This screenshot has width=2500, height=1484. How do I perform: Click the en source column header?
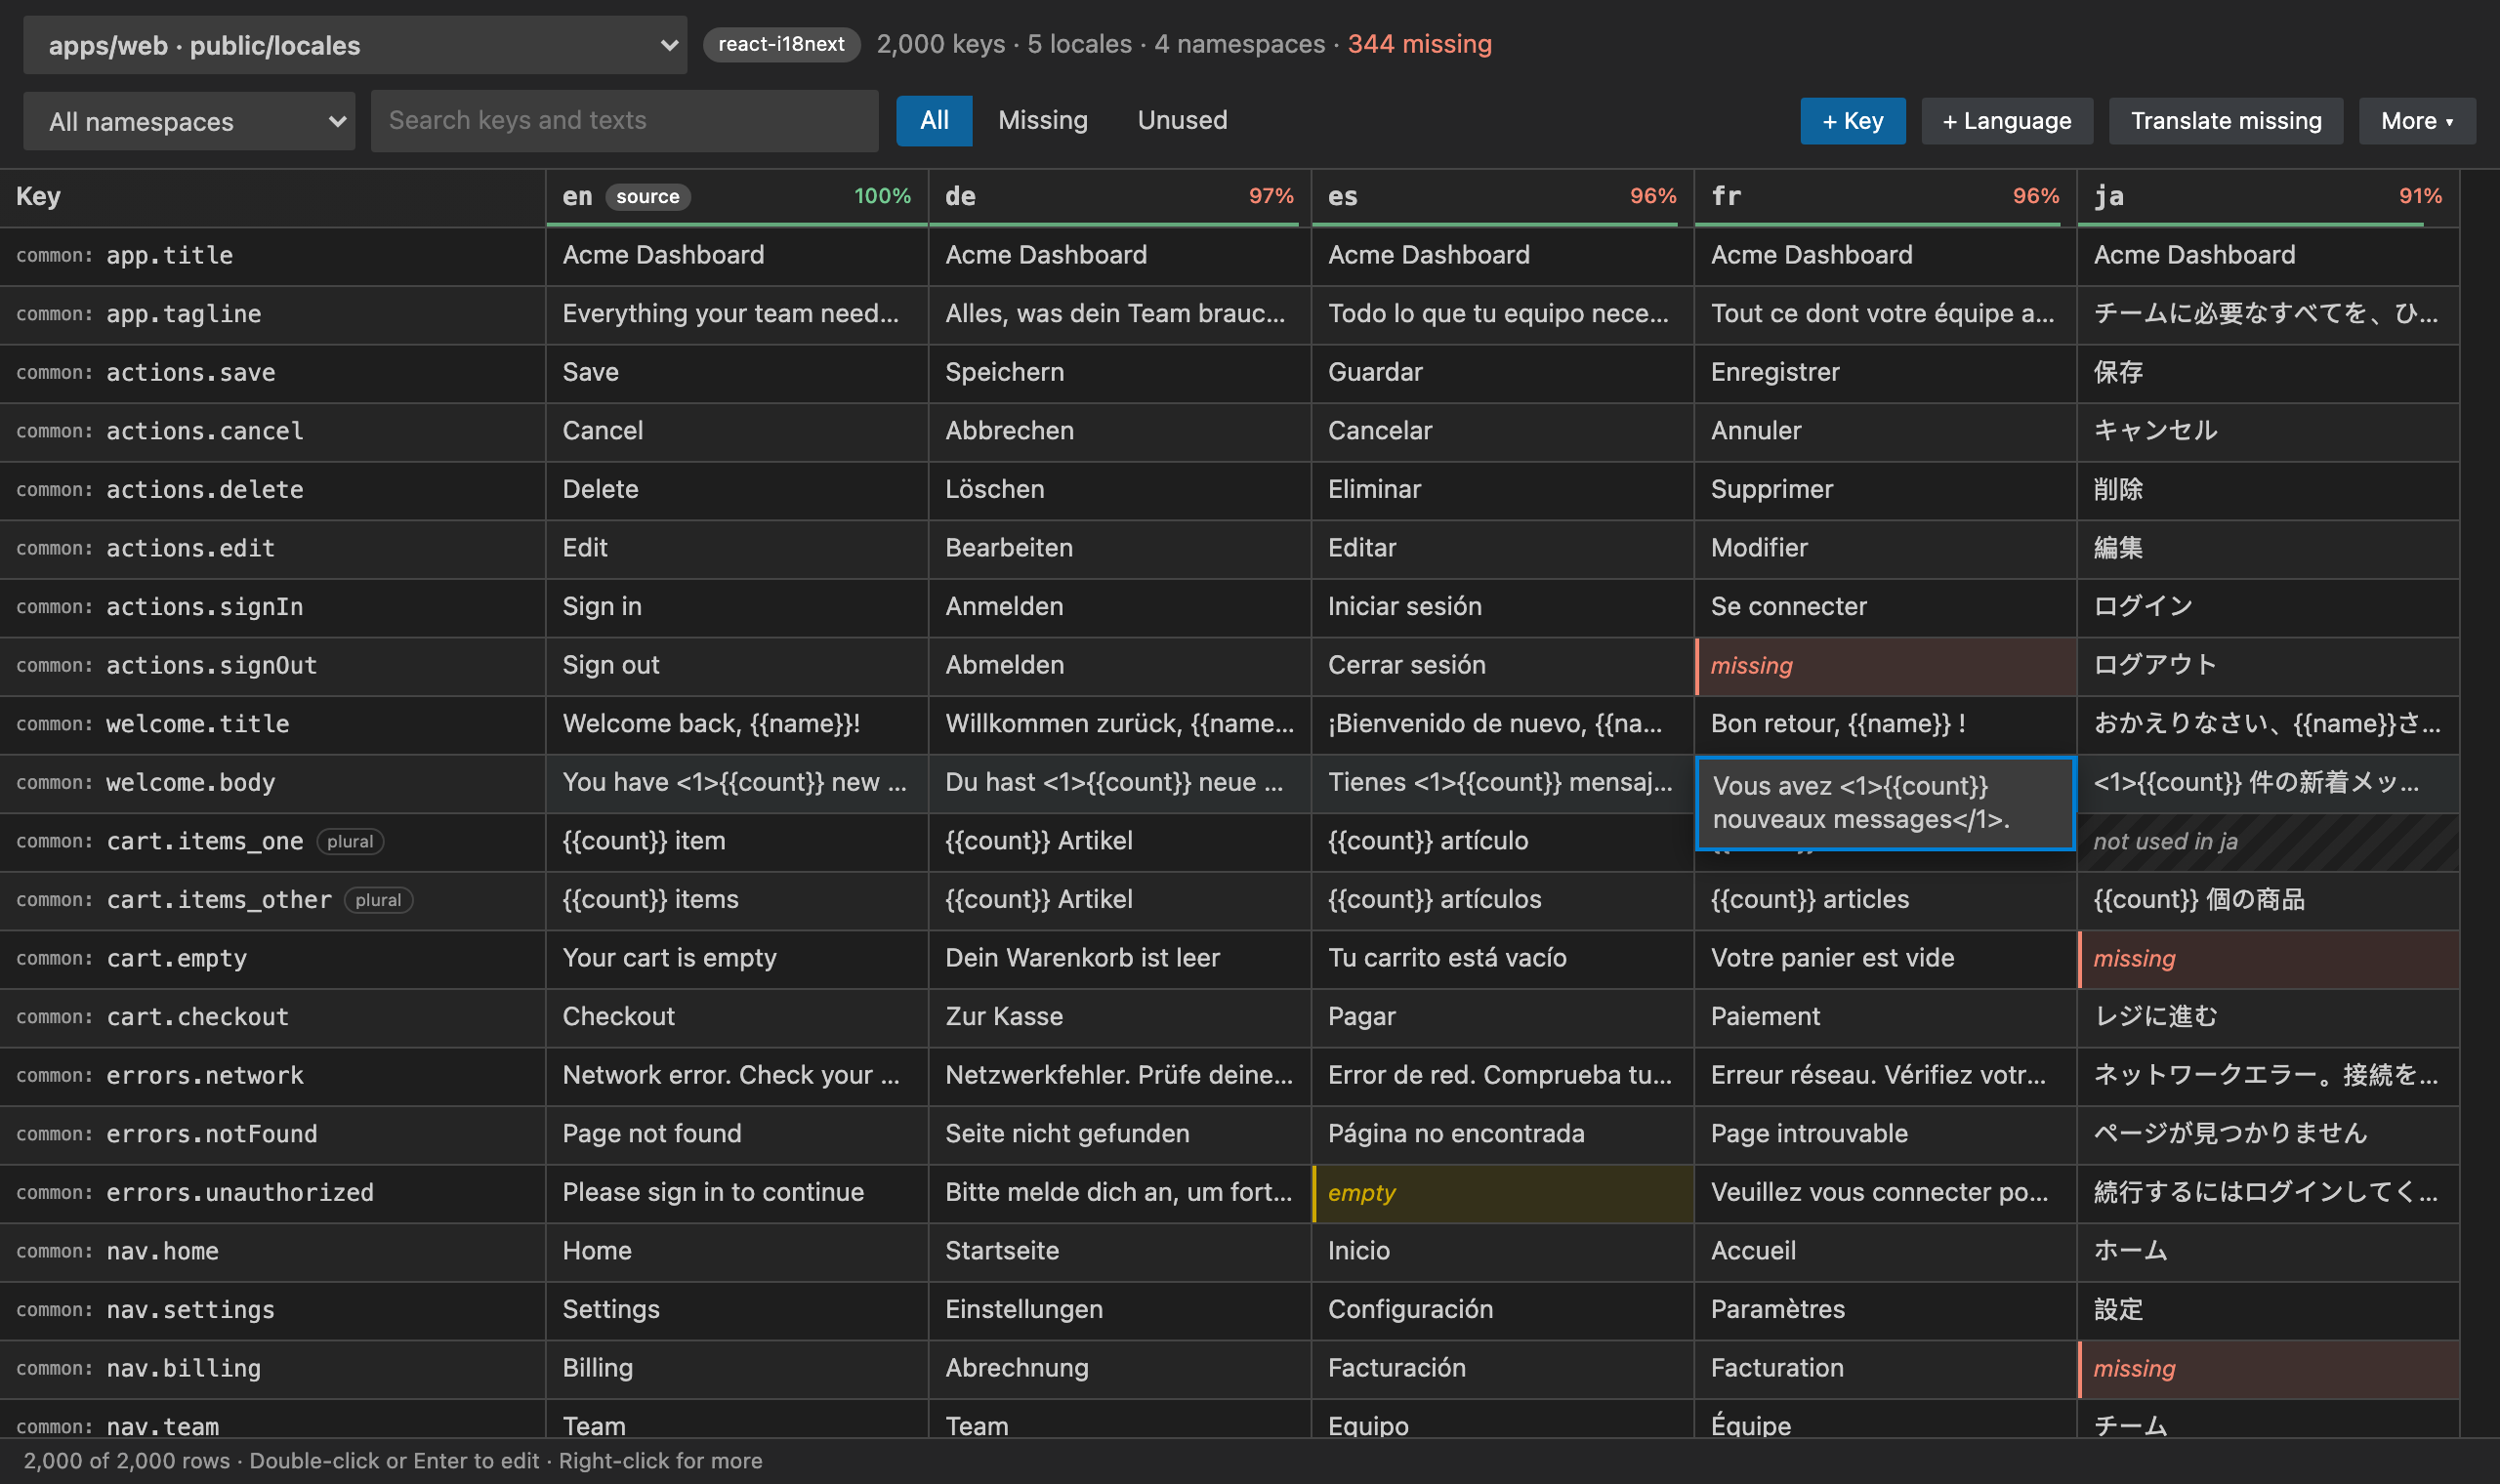(x=737, y=197)
